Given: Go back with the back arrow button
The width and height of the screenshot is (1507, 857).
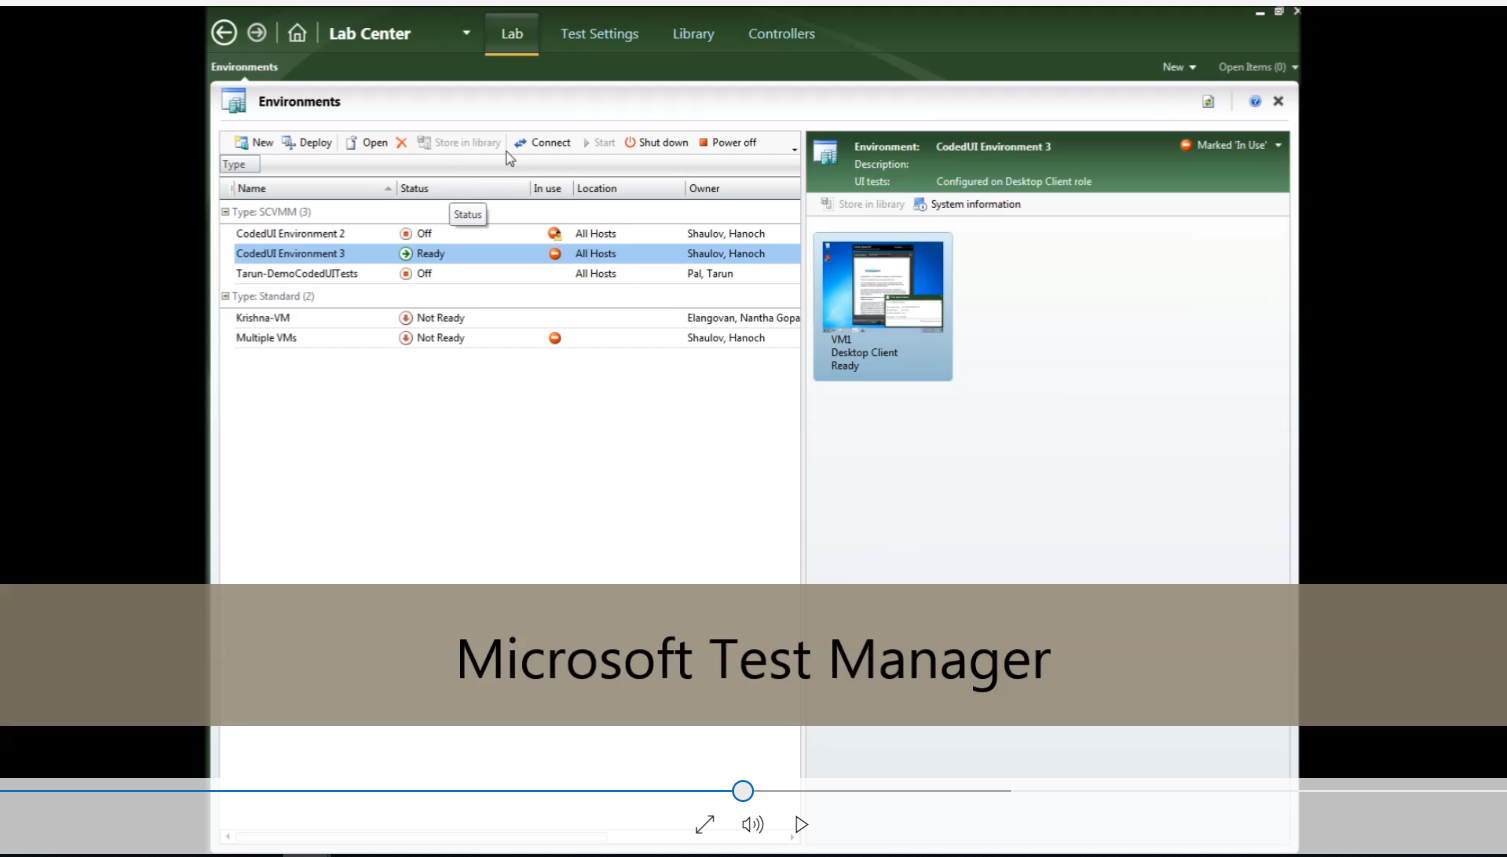Looking at the screenshot, I should 224,33.
